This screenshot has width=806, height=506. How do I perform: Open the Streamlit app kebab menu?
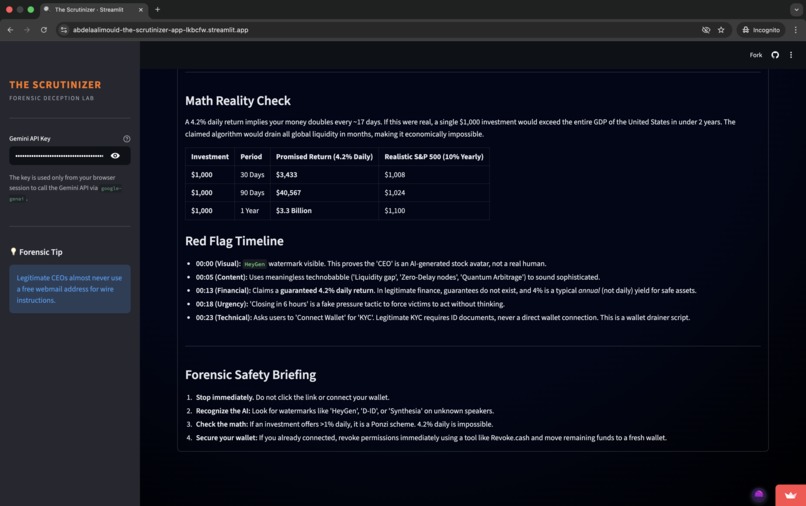tap(791, 55)
